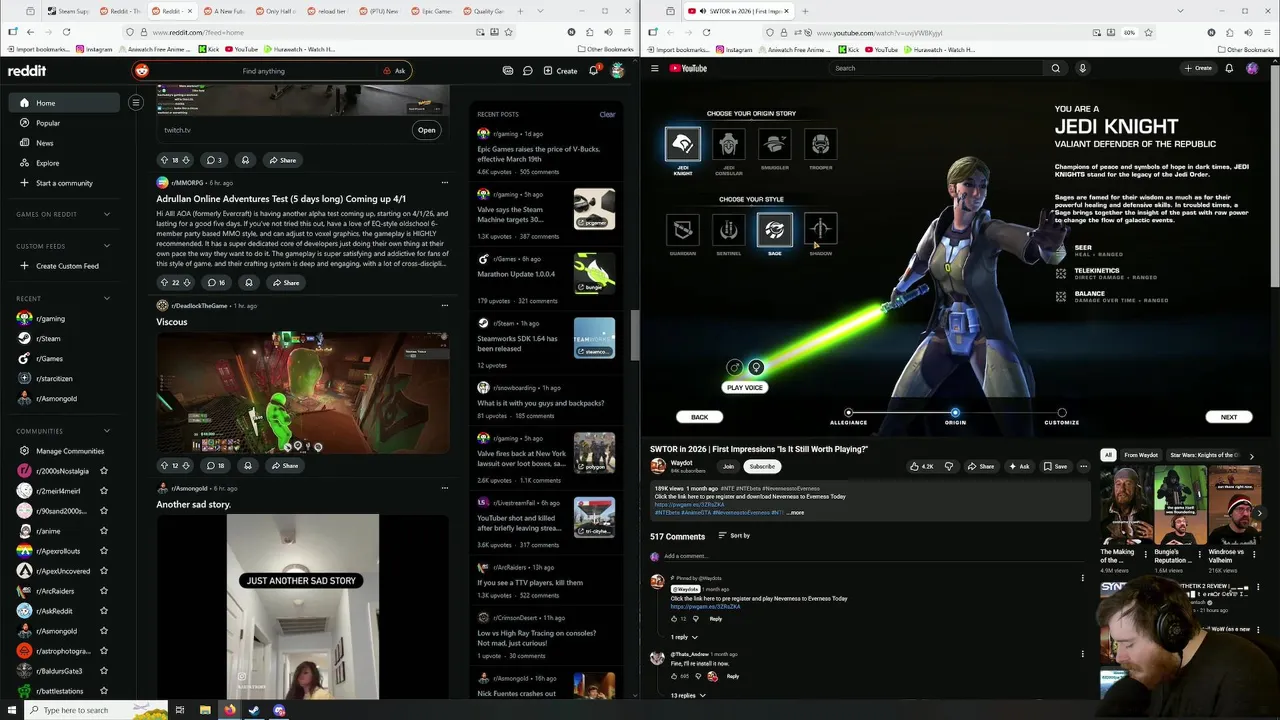Collapse Games on Reddit section
Screen dimensions: 1280x720
click(x=107, y=214)
